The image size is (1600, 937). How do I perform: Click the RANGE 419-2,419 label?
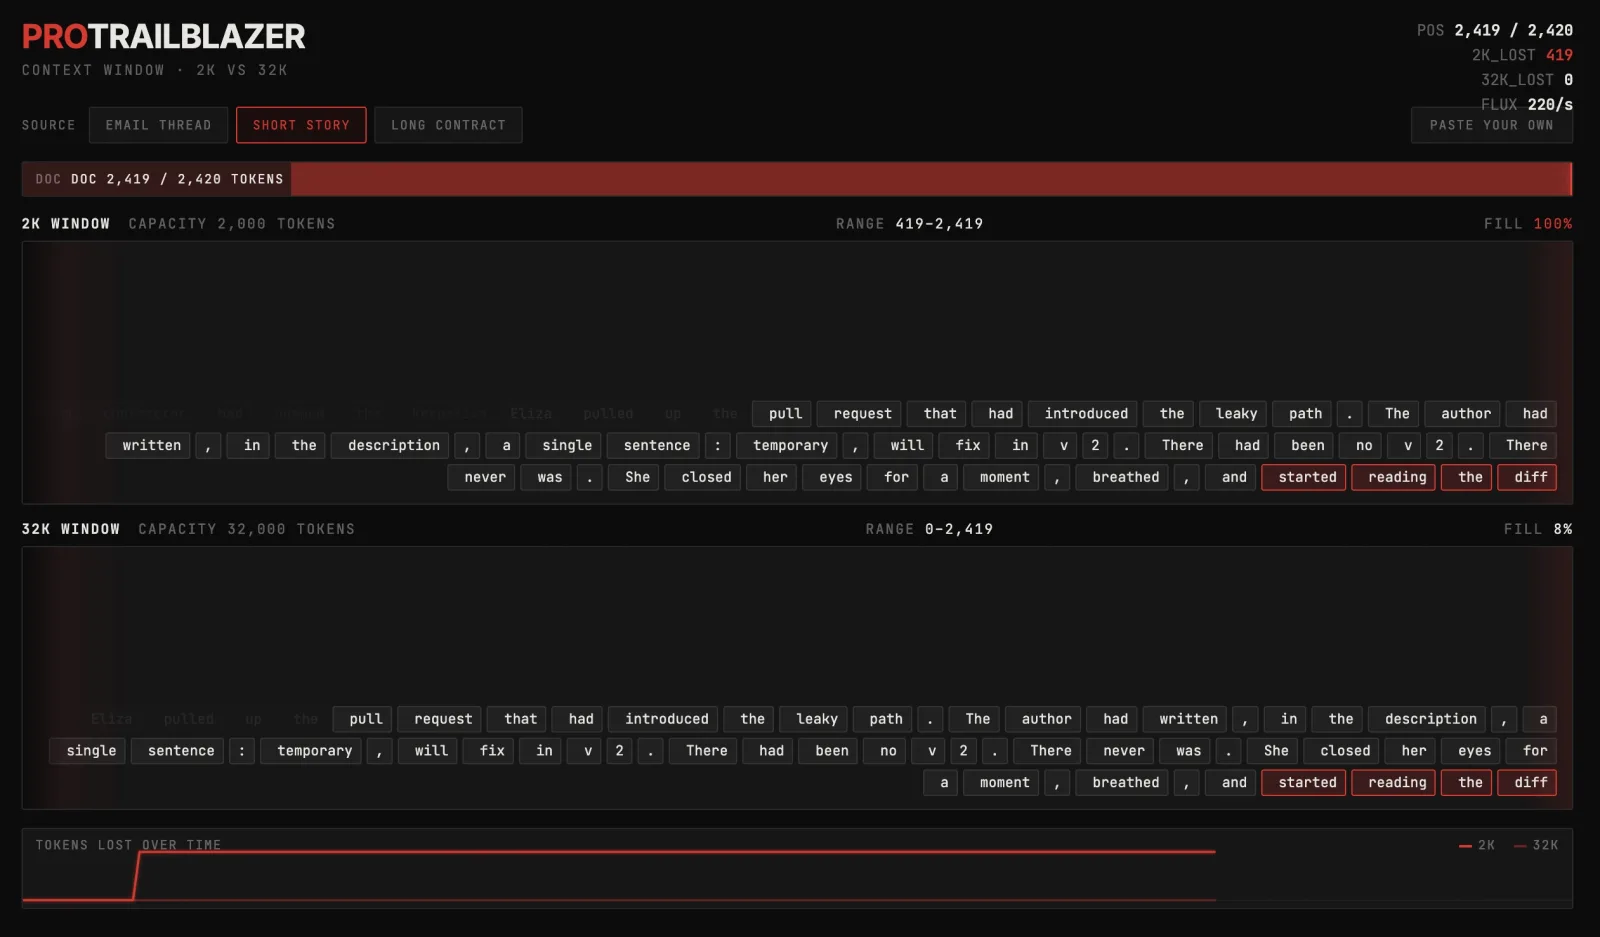(x=909, y=224)
